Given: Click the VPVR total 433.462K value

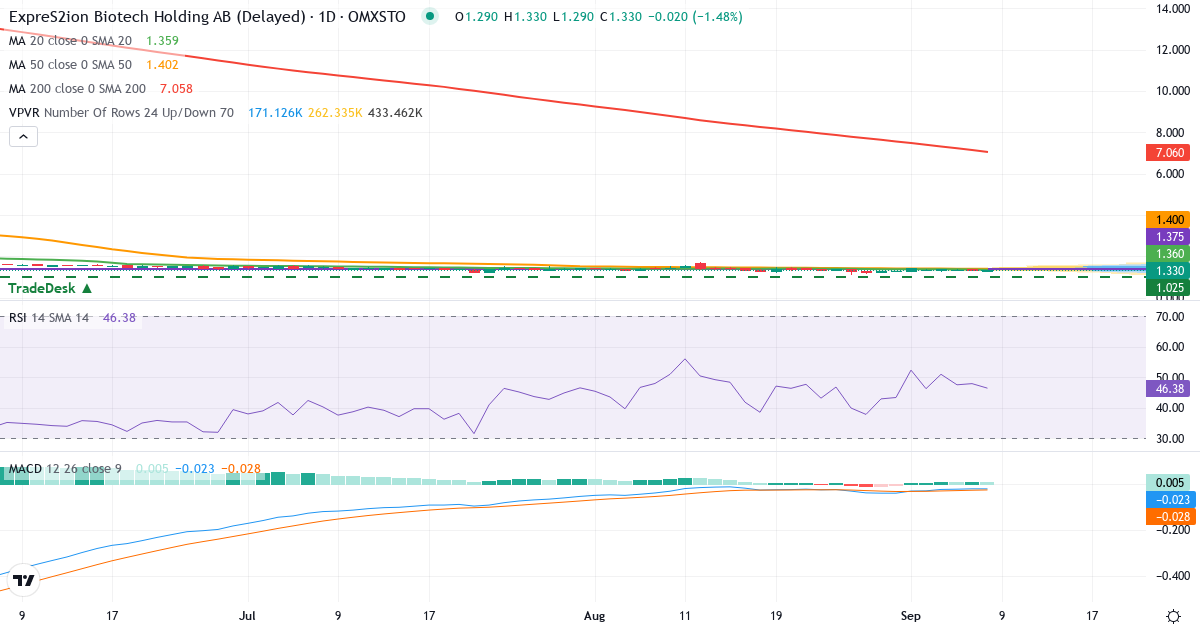Looking at the screenshot, I should click(x=395, y=113).
